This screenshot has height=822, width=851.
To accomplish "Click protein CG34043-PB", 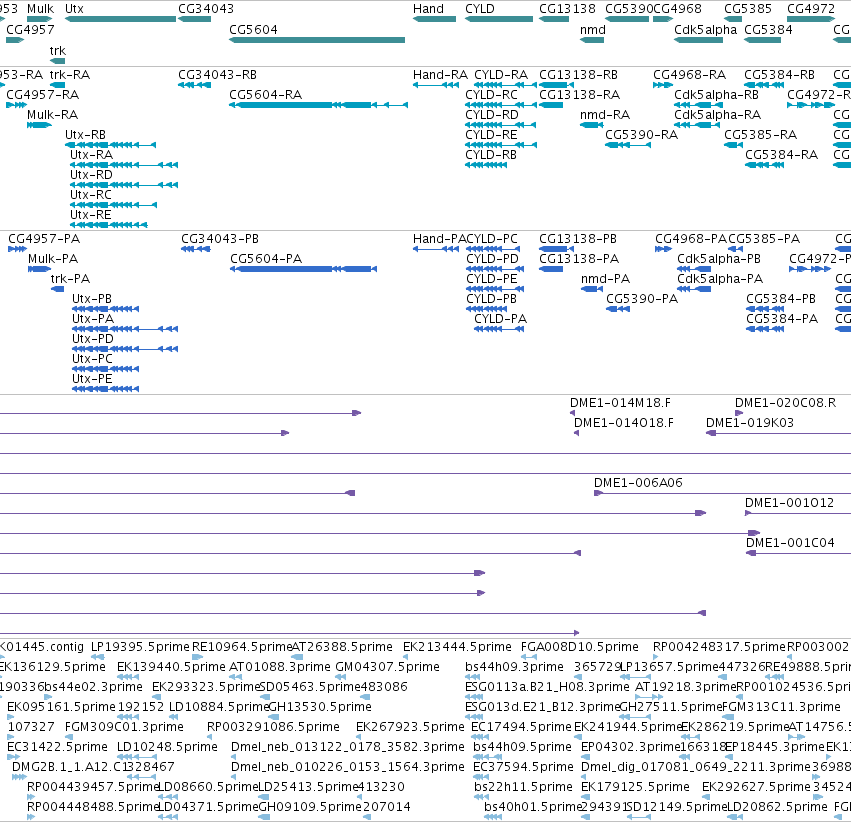I will 196,248.
